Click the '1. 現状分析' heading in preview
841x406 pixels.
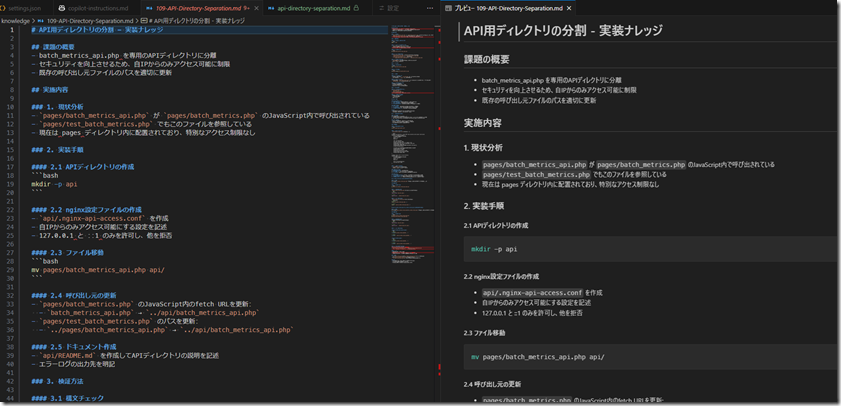(x=483, y=147)
